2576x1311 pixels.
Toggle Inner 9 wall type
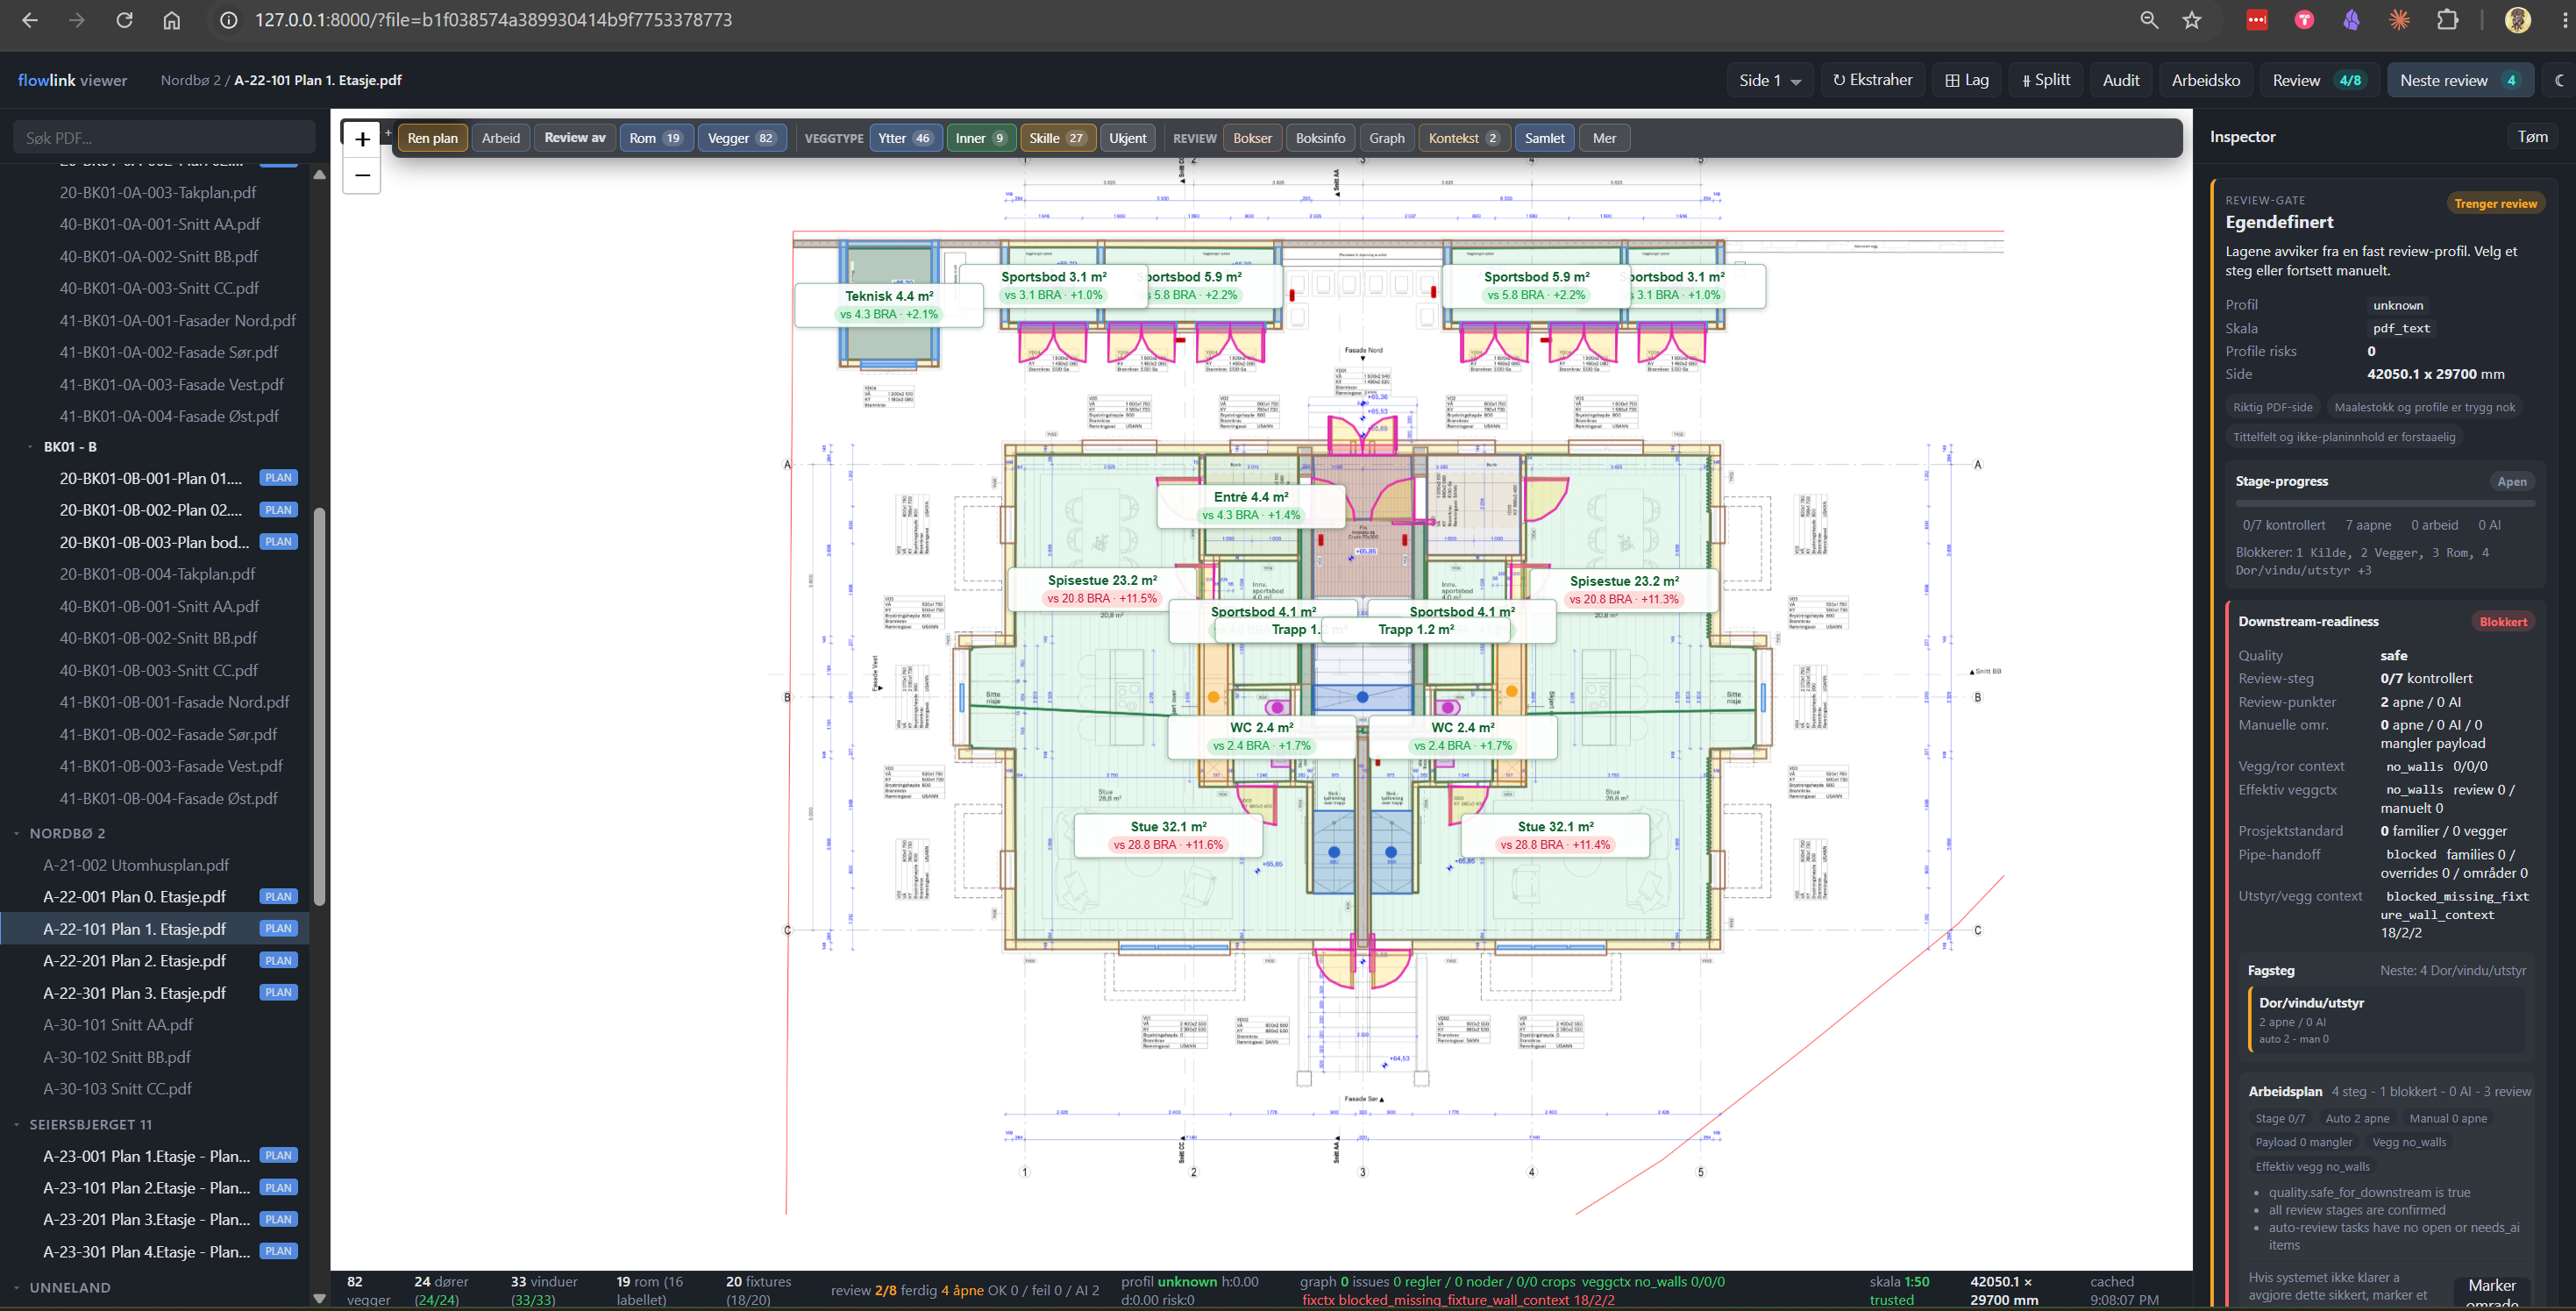click(x=981, y=138)
